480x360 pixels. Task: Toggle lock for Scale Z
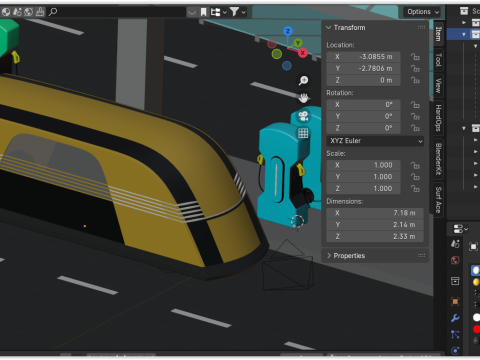415,189
